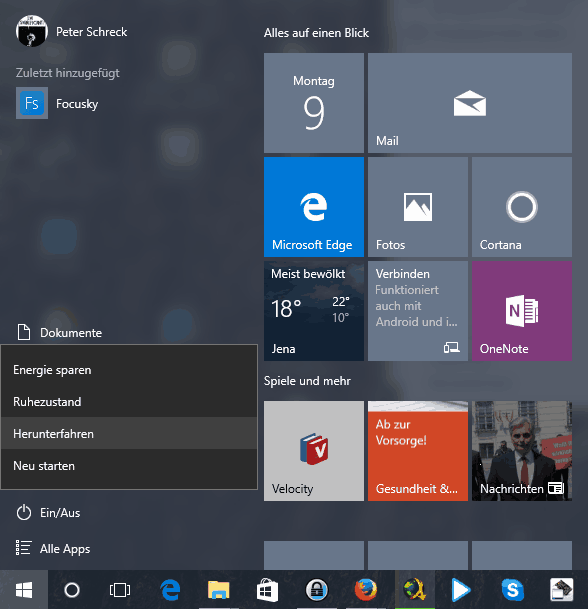This screenshot has width=588, height=609.
Task: Click the Peter Schreck account name
Action: [x=91, y=32]
